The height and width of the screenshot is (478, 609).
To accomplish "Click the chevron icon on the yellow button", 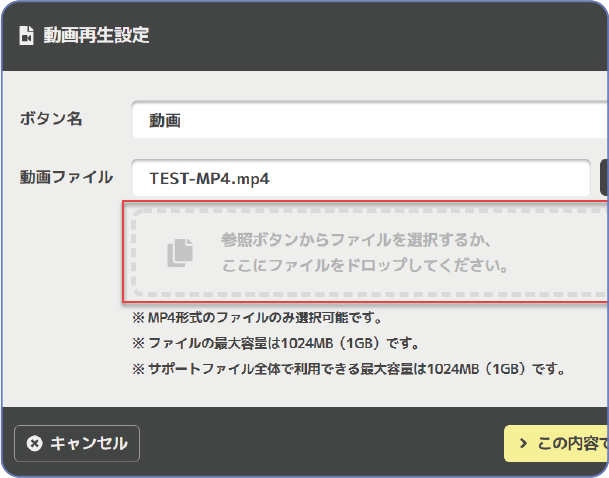I will [522, 443].
